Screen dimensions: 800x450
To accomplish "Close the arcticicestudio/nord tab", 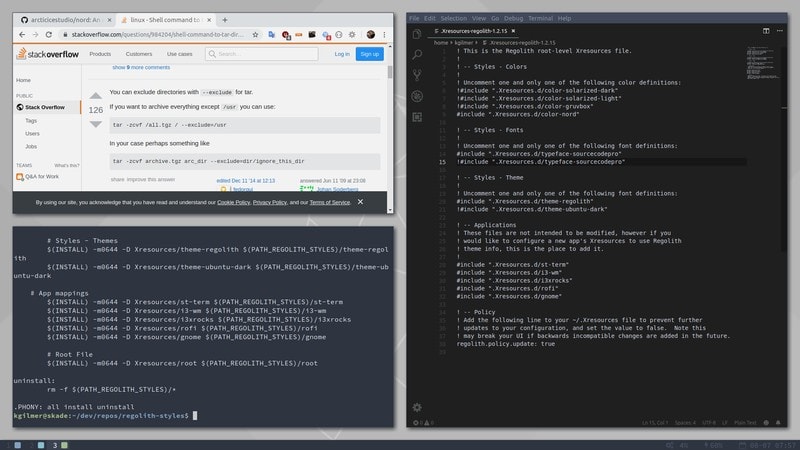I will 109,20.
